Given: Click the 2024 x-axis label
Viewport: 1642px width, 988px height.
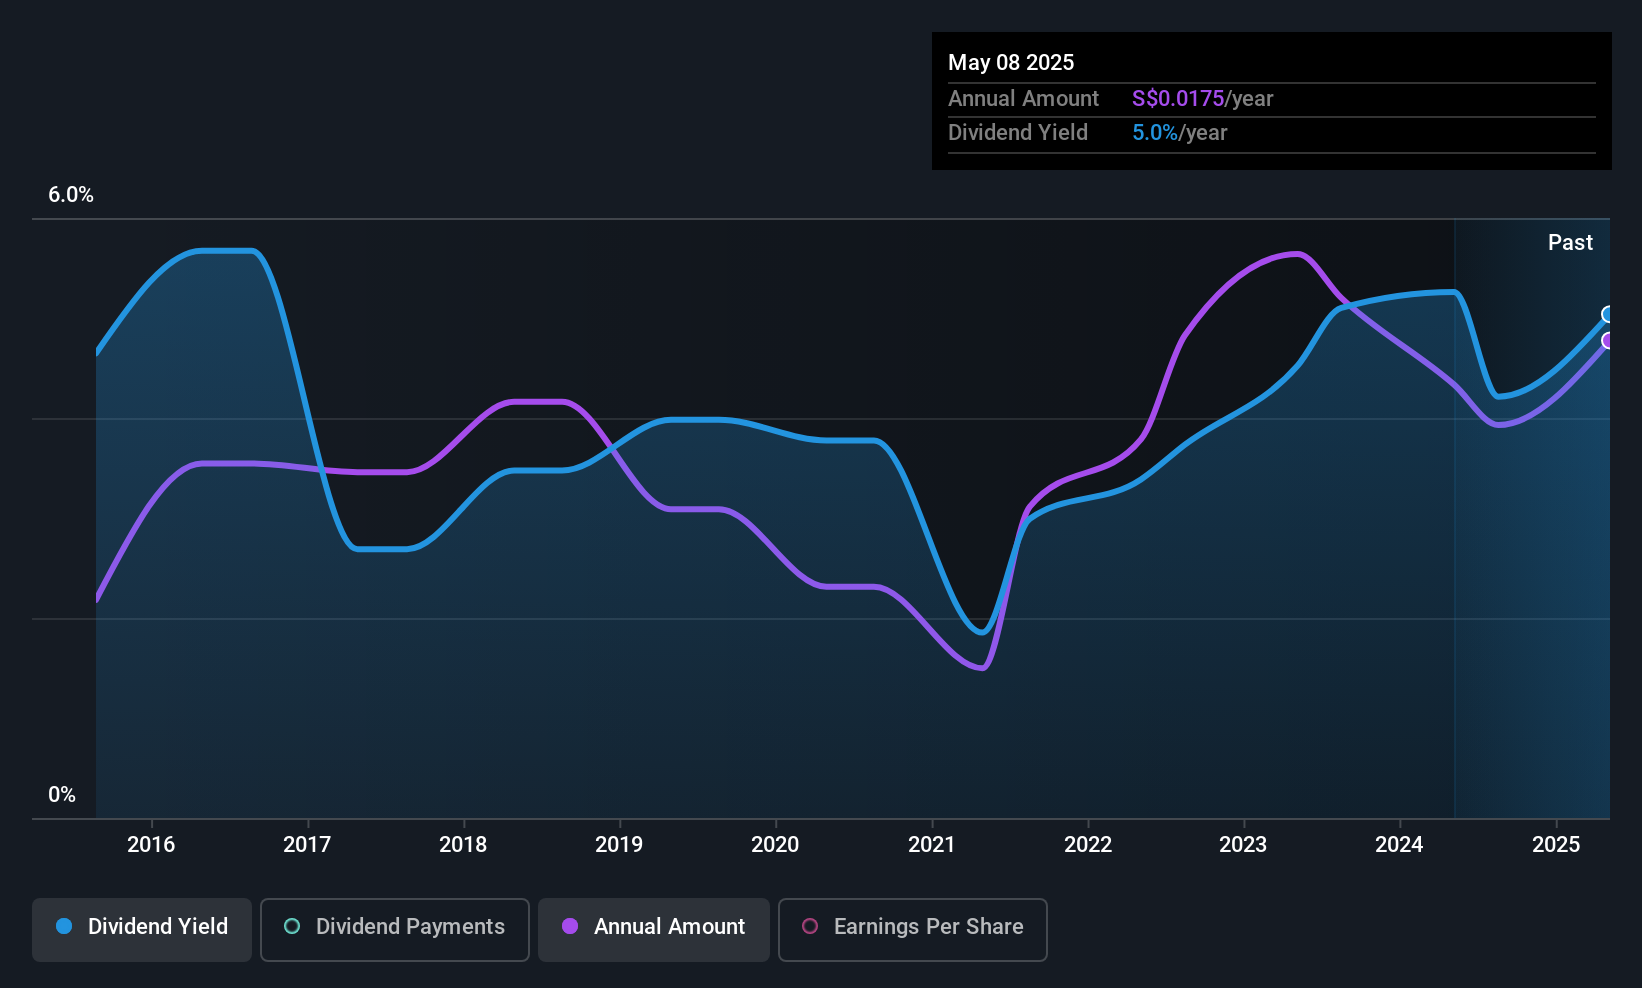Looking at the screenshot, I should (1399, 844).
